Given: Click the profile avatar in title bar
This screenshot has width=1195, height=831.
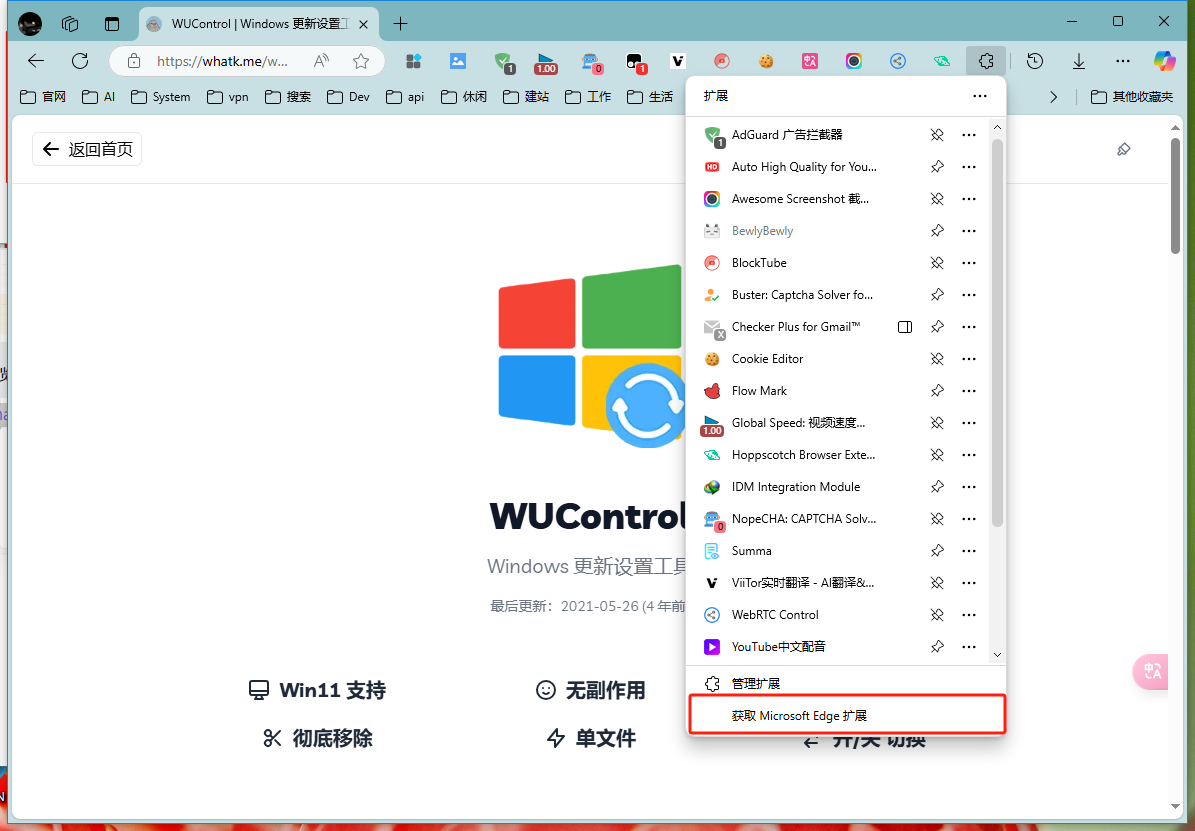Looking at the screenshot, I should click(x=30, y=24).
